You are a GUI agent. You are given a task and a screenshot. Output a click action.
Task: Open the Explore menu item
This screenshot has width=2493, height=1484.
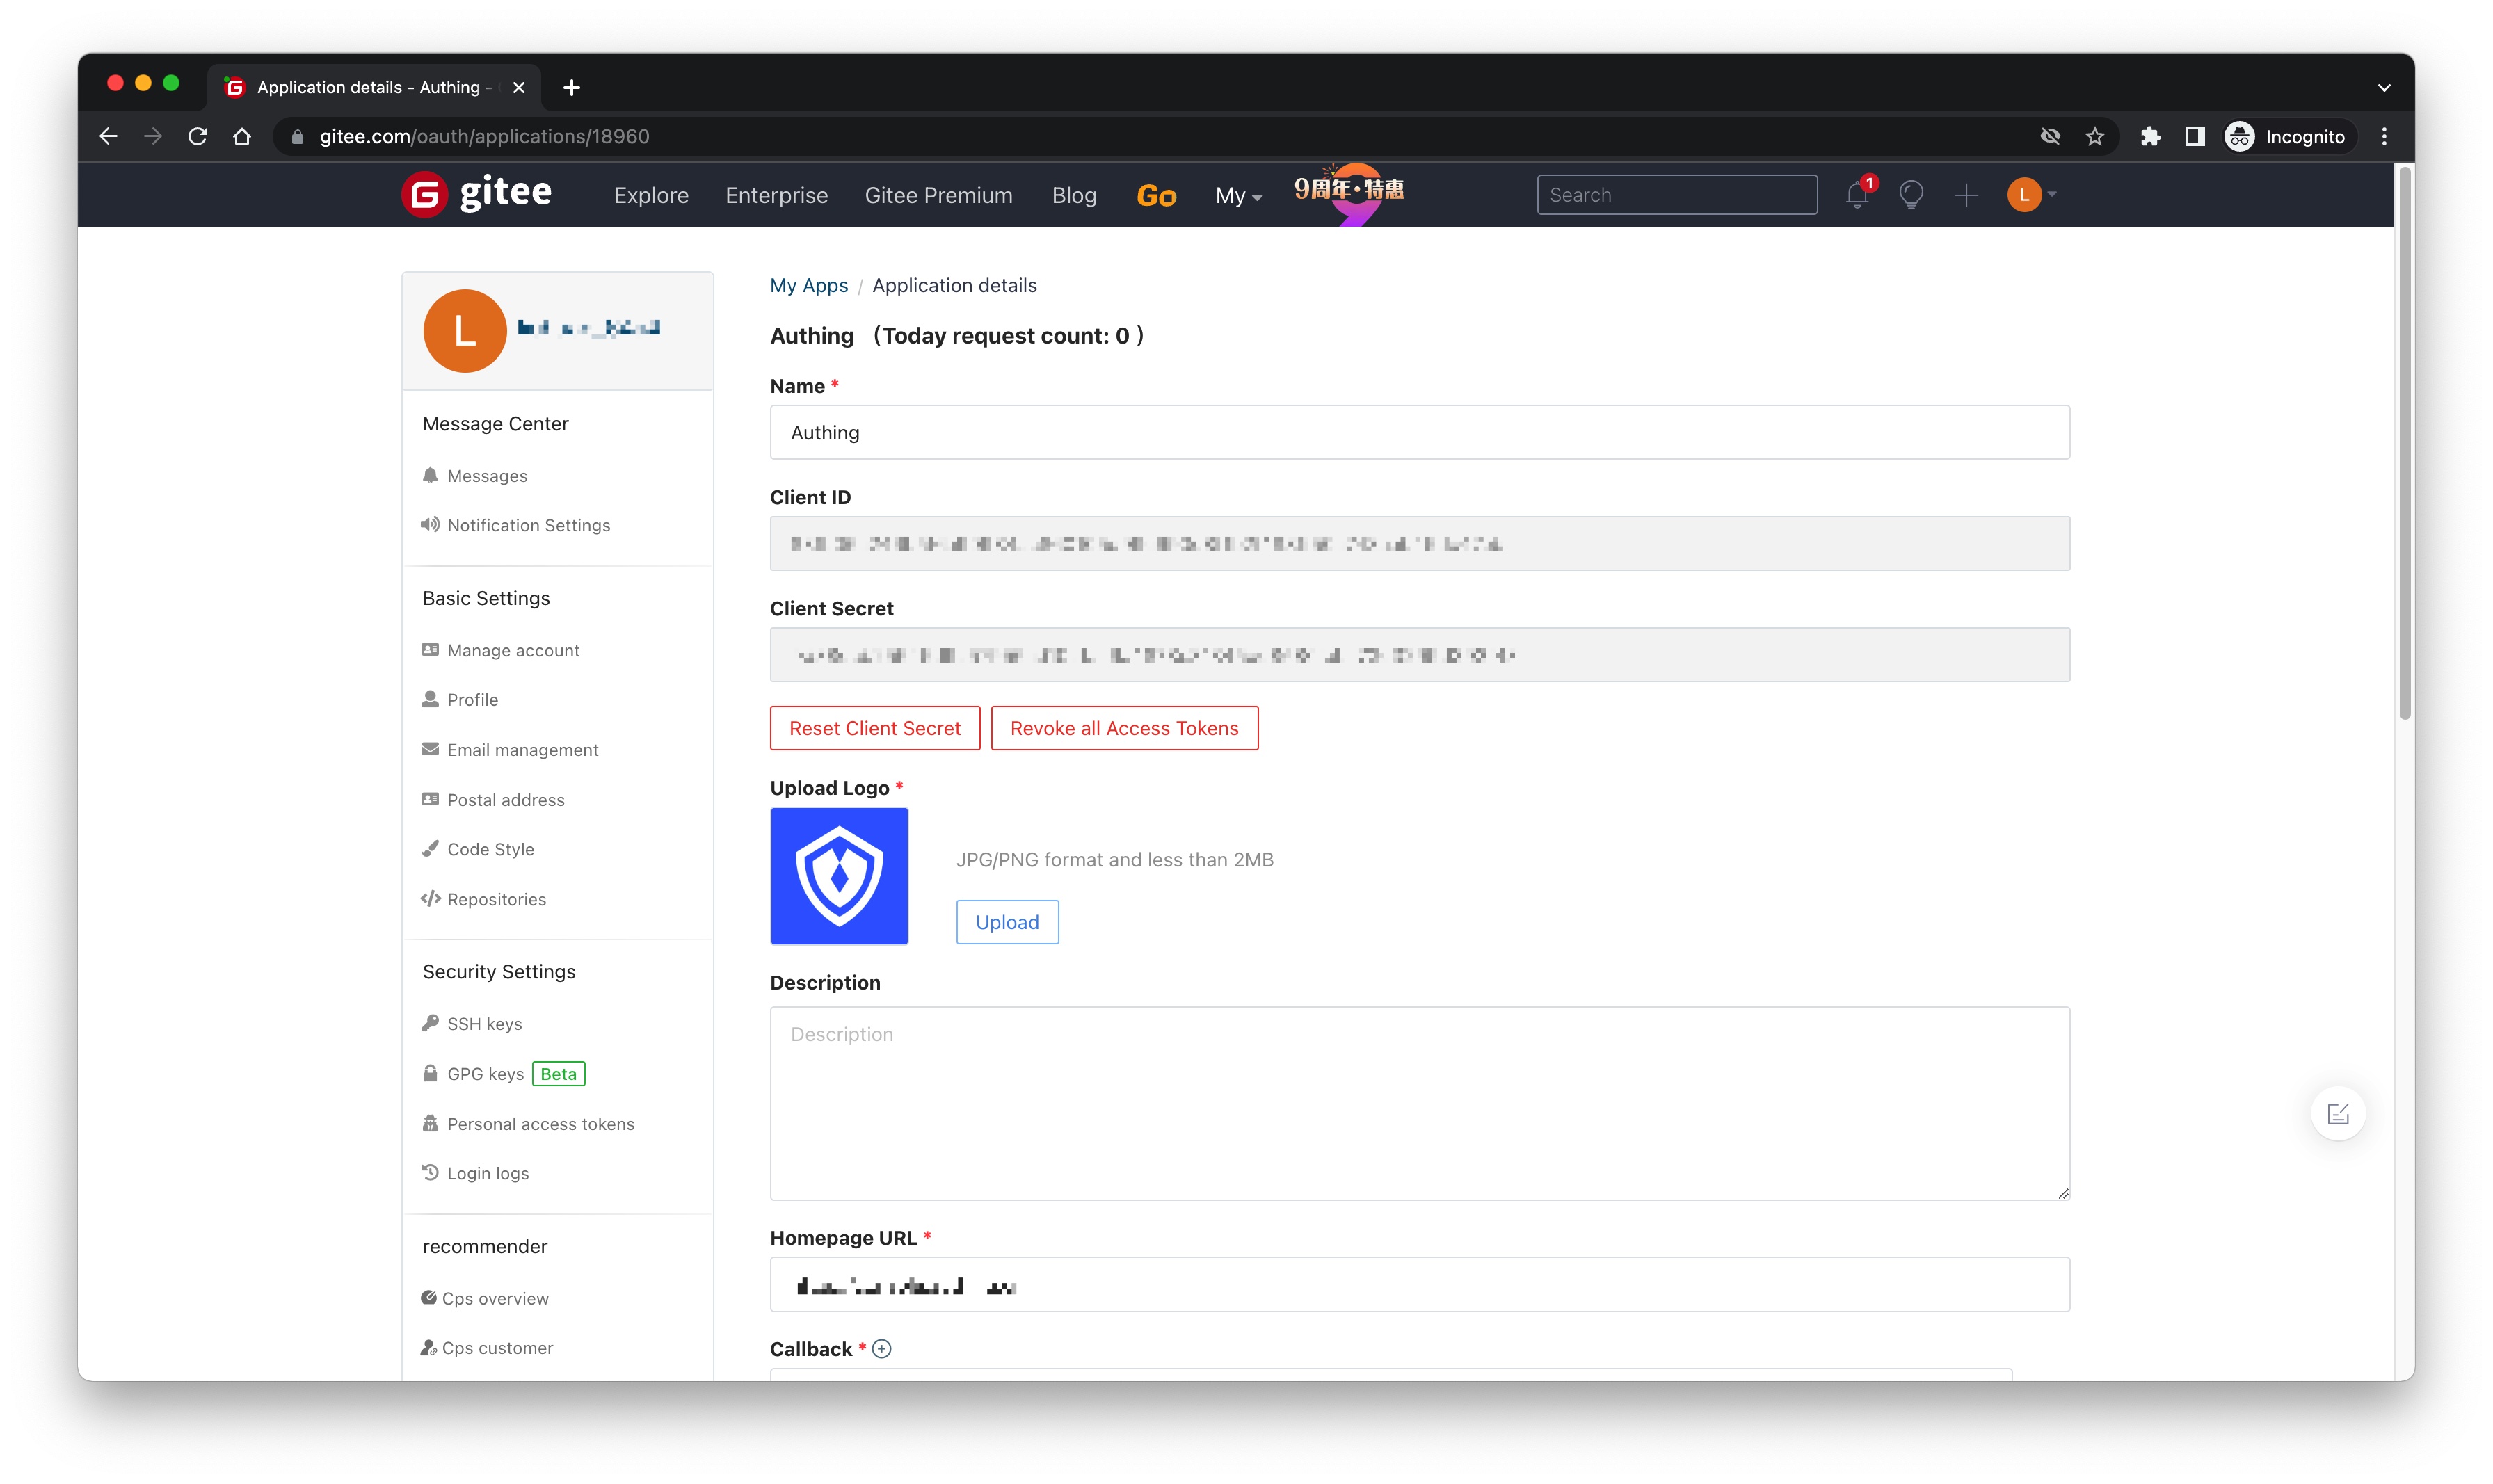coord(651,196)
